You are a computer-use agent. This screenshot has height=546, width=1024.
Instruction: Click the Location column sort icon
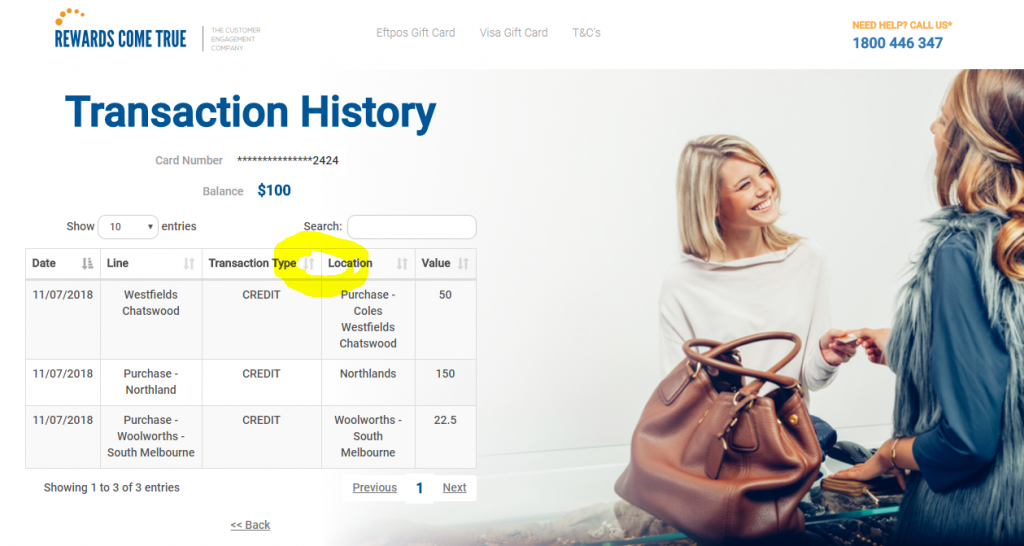click(x=402, y=264)
